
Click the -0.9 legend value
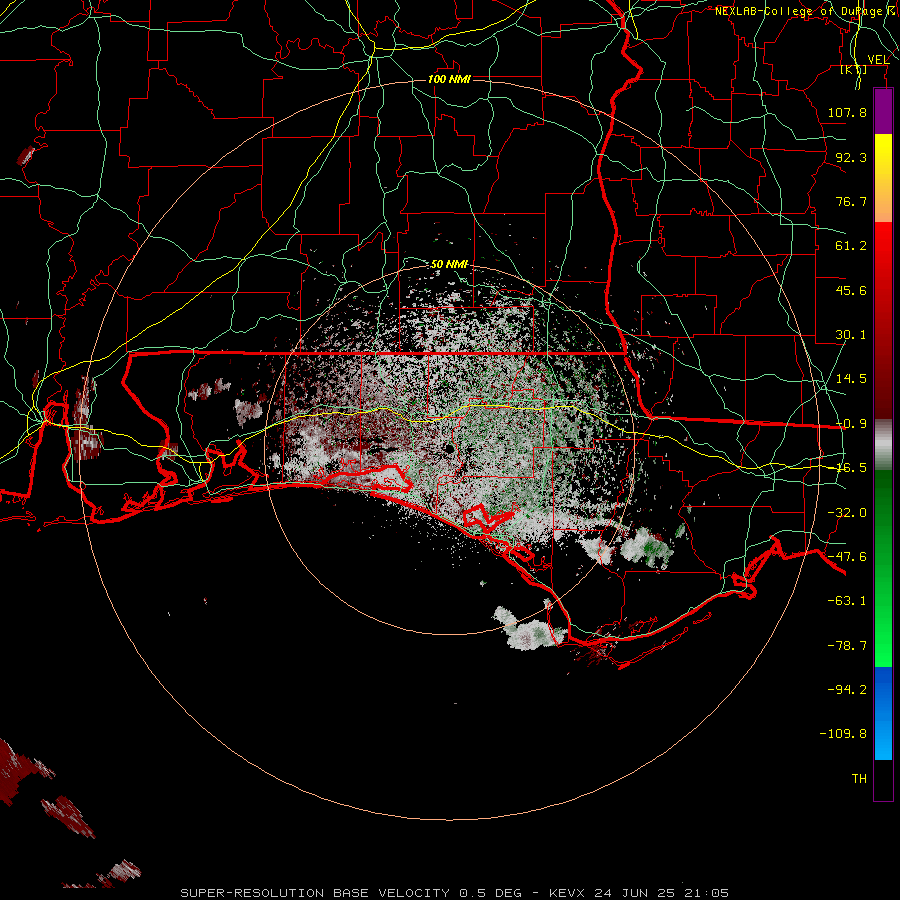point(851,424)
